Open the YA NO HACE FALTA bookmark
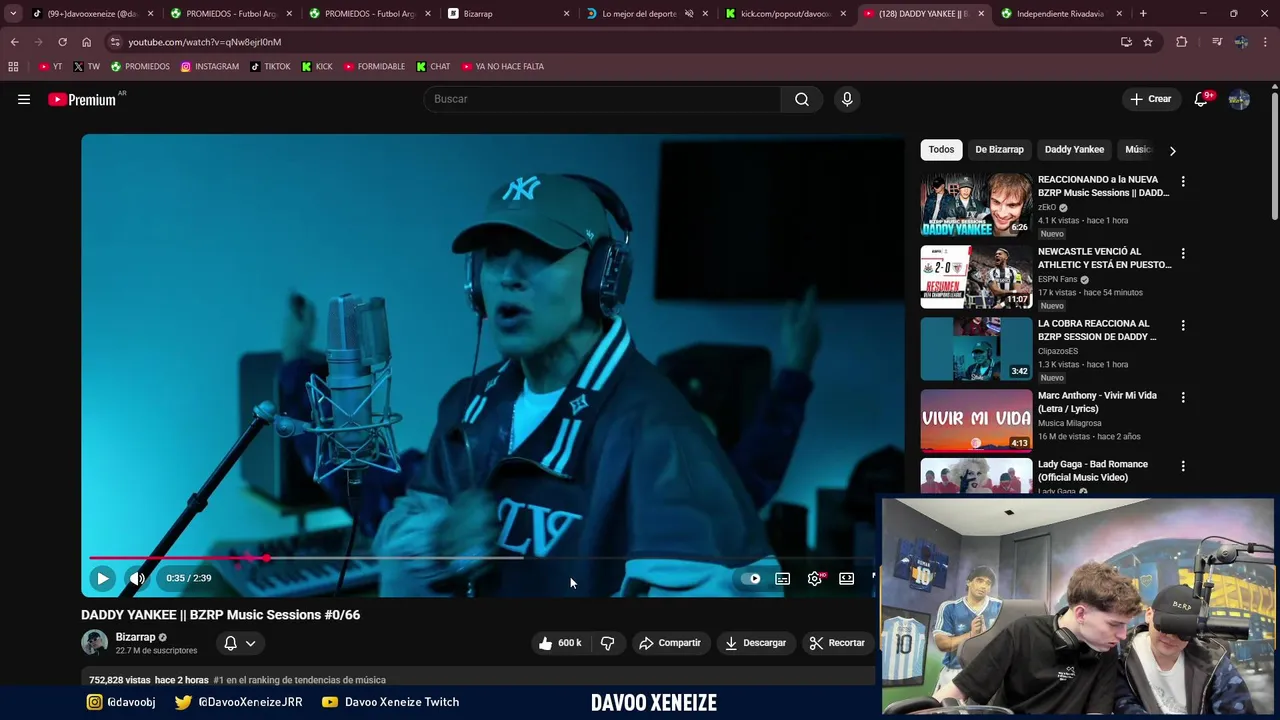This screenshot has width=1280, height=720. coord(503,67)
